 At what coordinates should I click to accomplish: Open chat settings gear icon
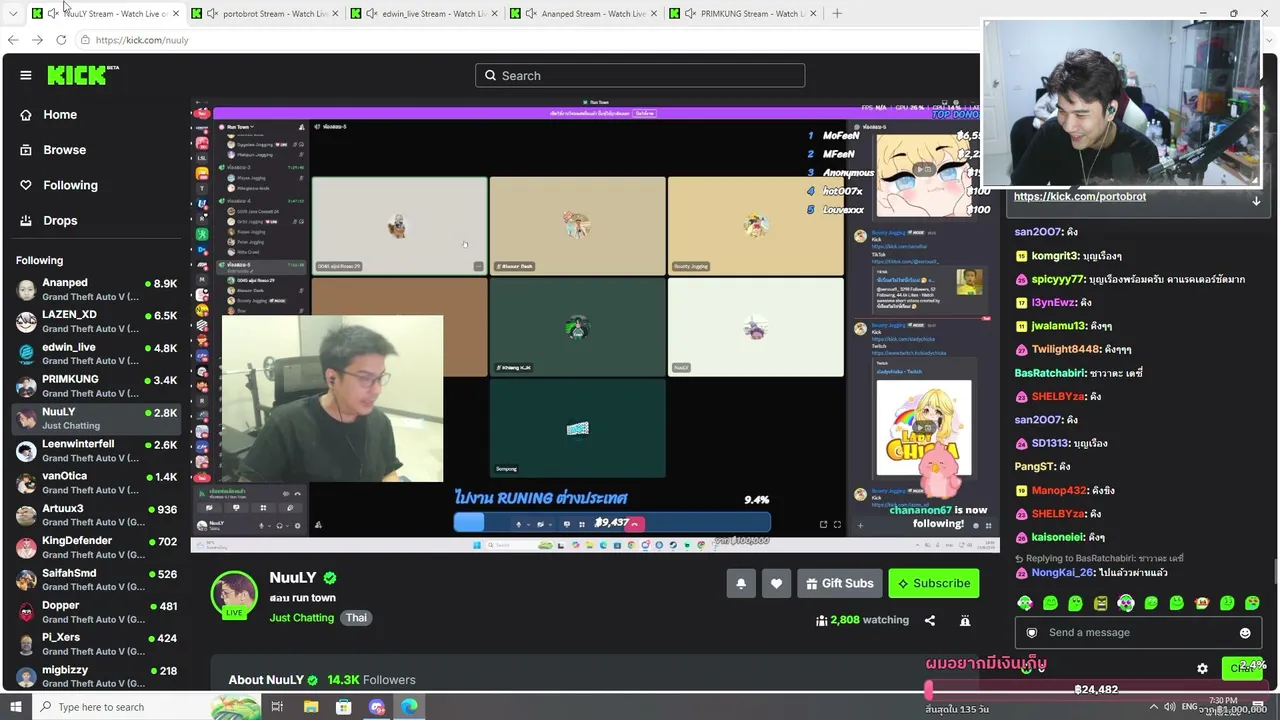tap(1202, 668)
